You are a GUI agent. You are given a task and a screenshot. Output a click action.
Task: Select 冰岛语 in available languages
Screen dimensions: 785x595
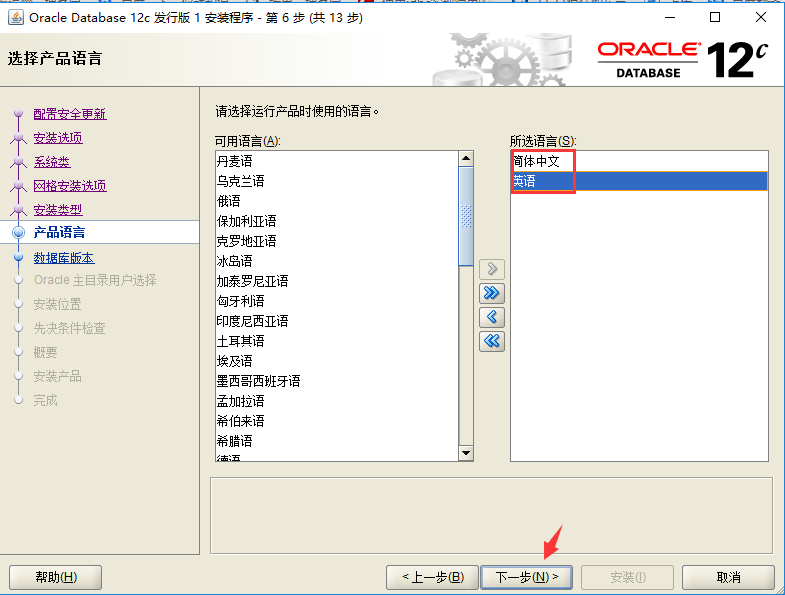point(337,261)
